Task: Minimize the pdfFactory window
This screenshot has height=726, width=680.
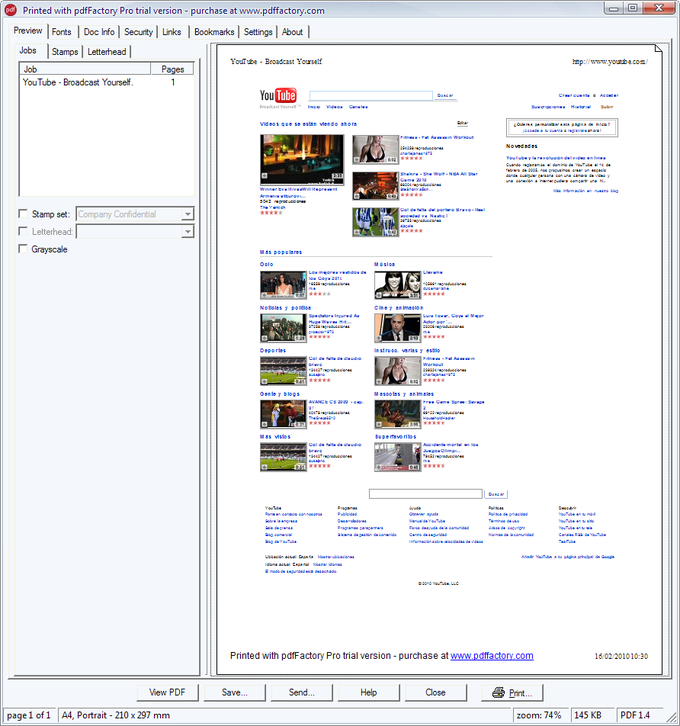Action: click(x=613, y=8)
